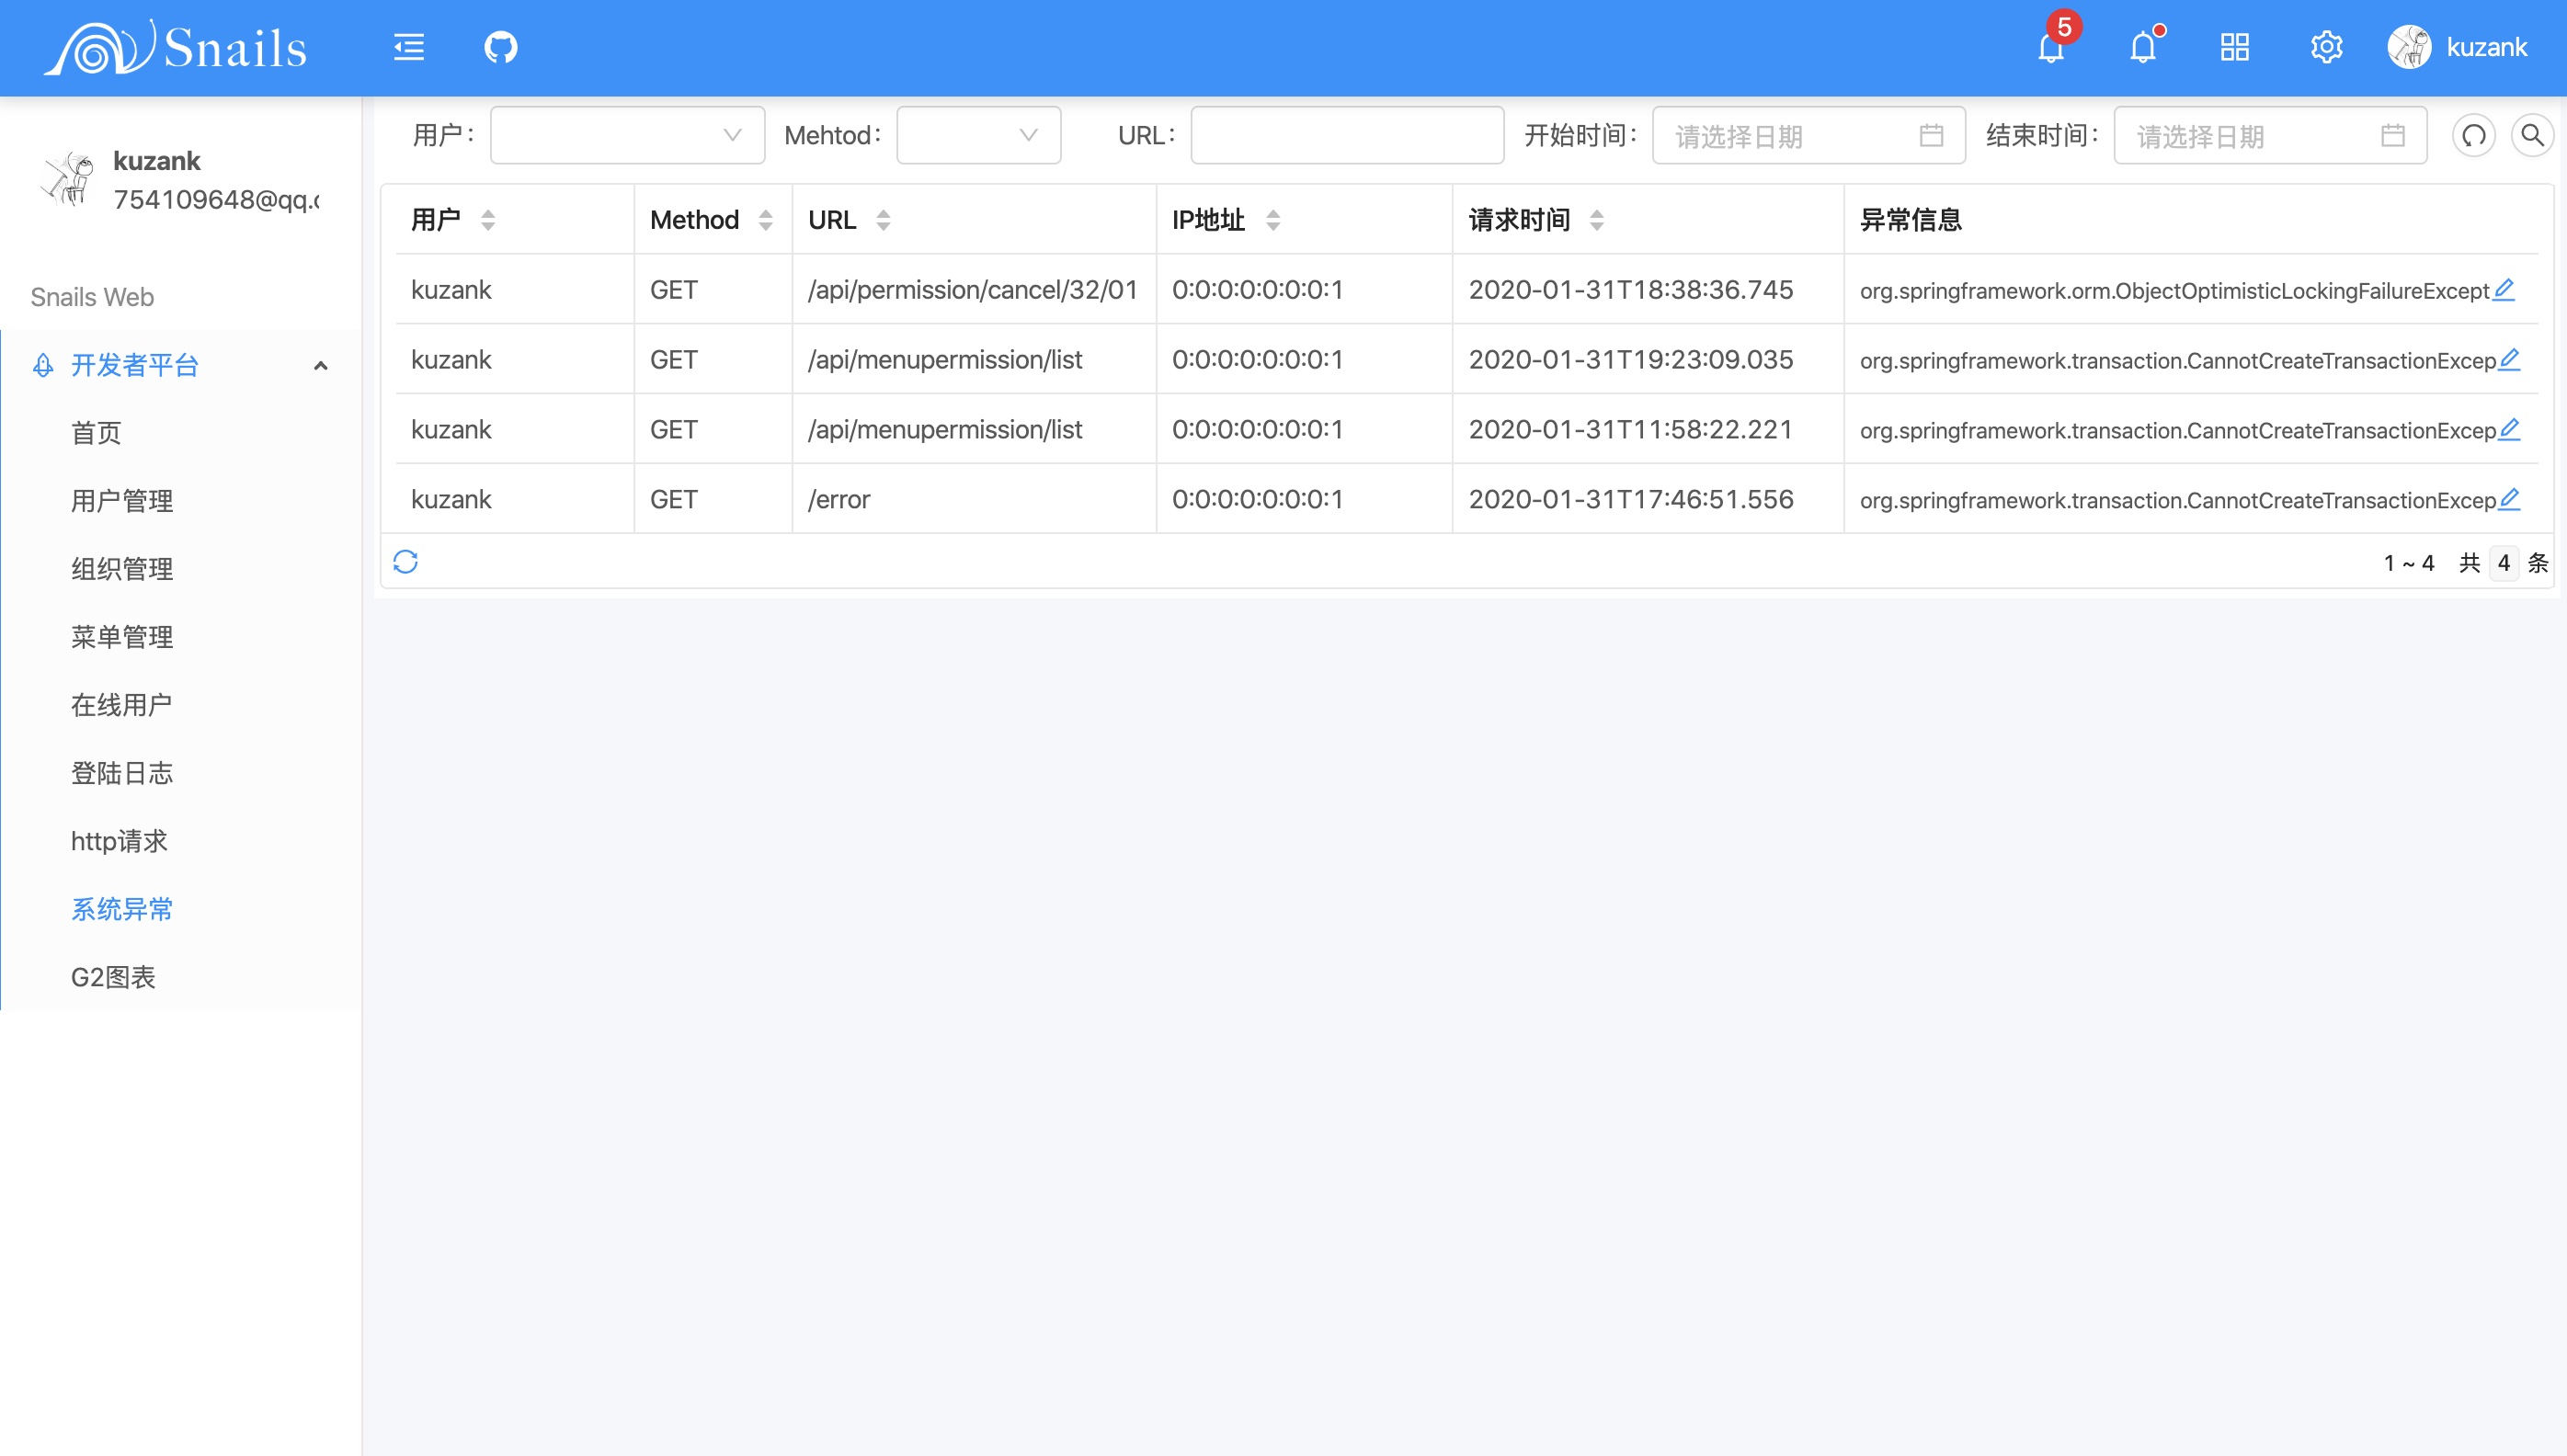Sort table by 用户 column
This screenshot has width=2567, height=1456.
(x=488, y=220)
